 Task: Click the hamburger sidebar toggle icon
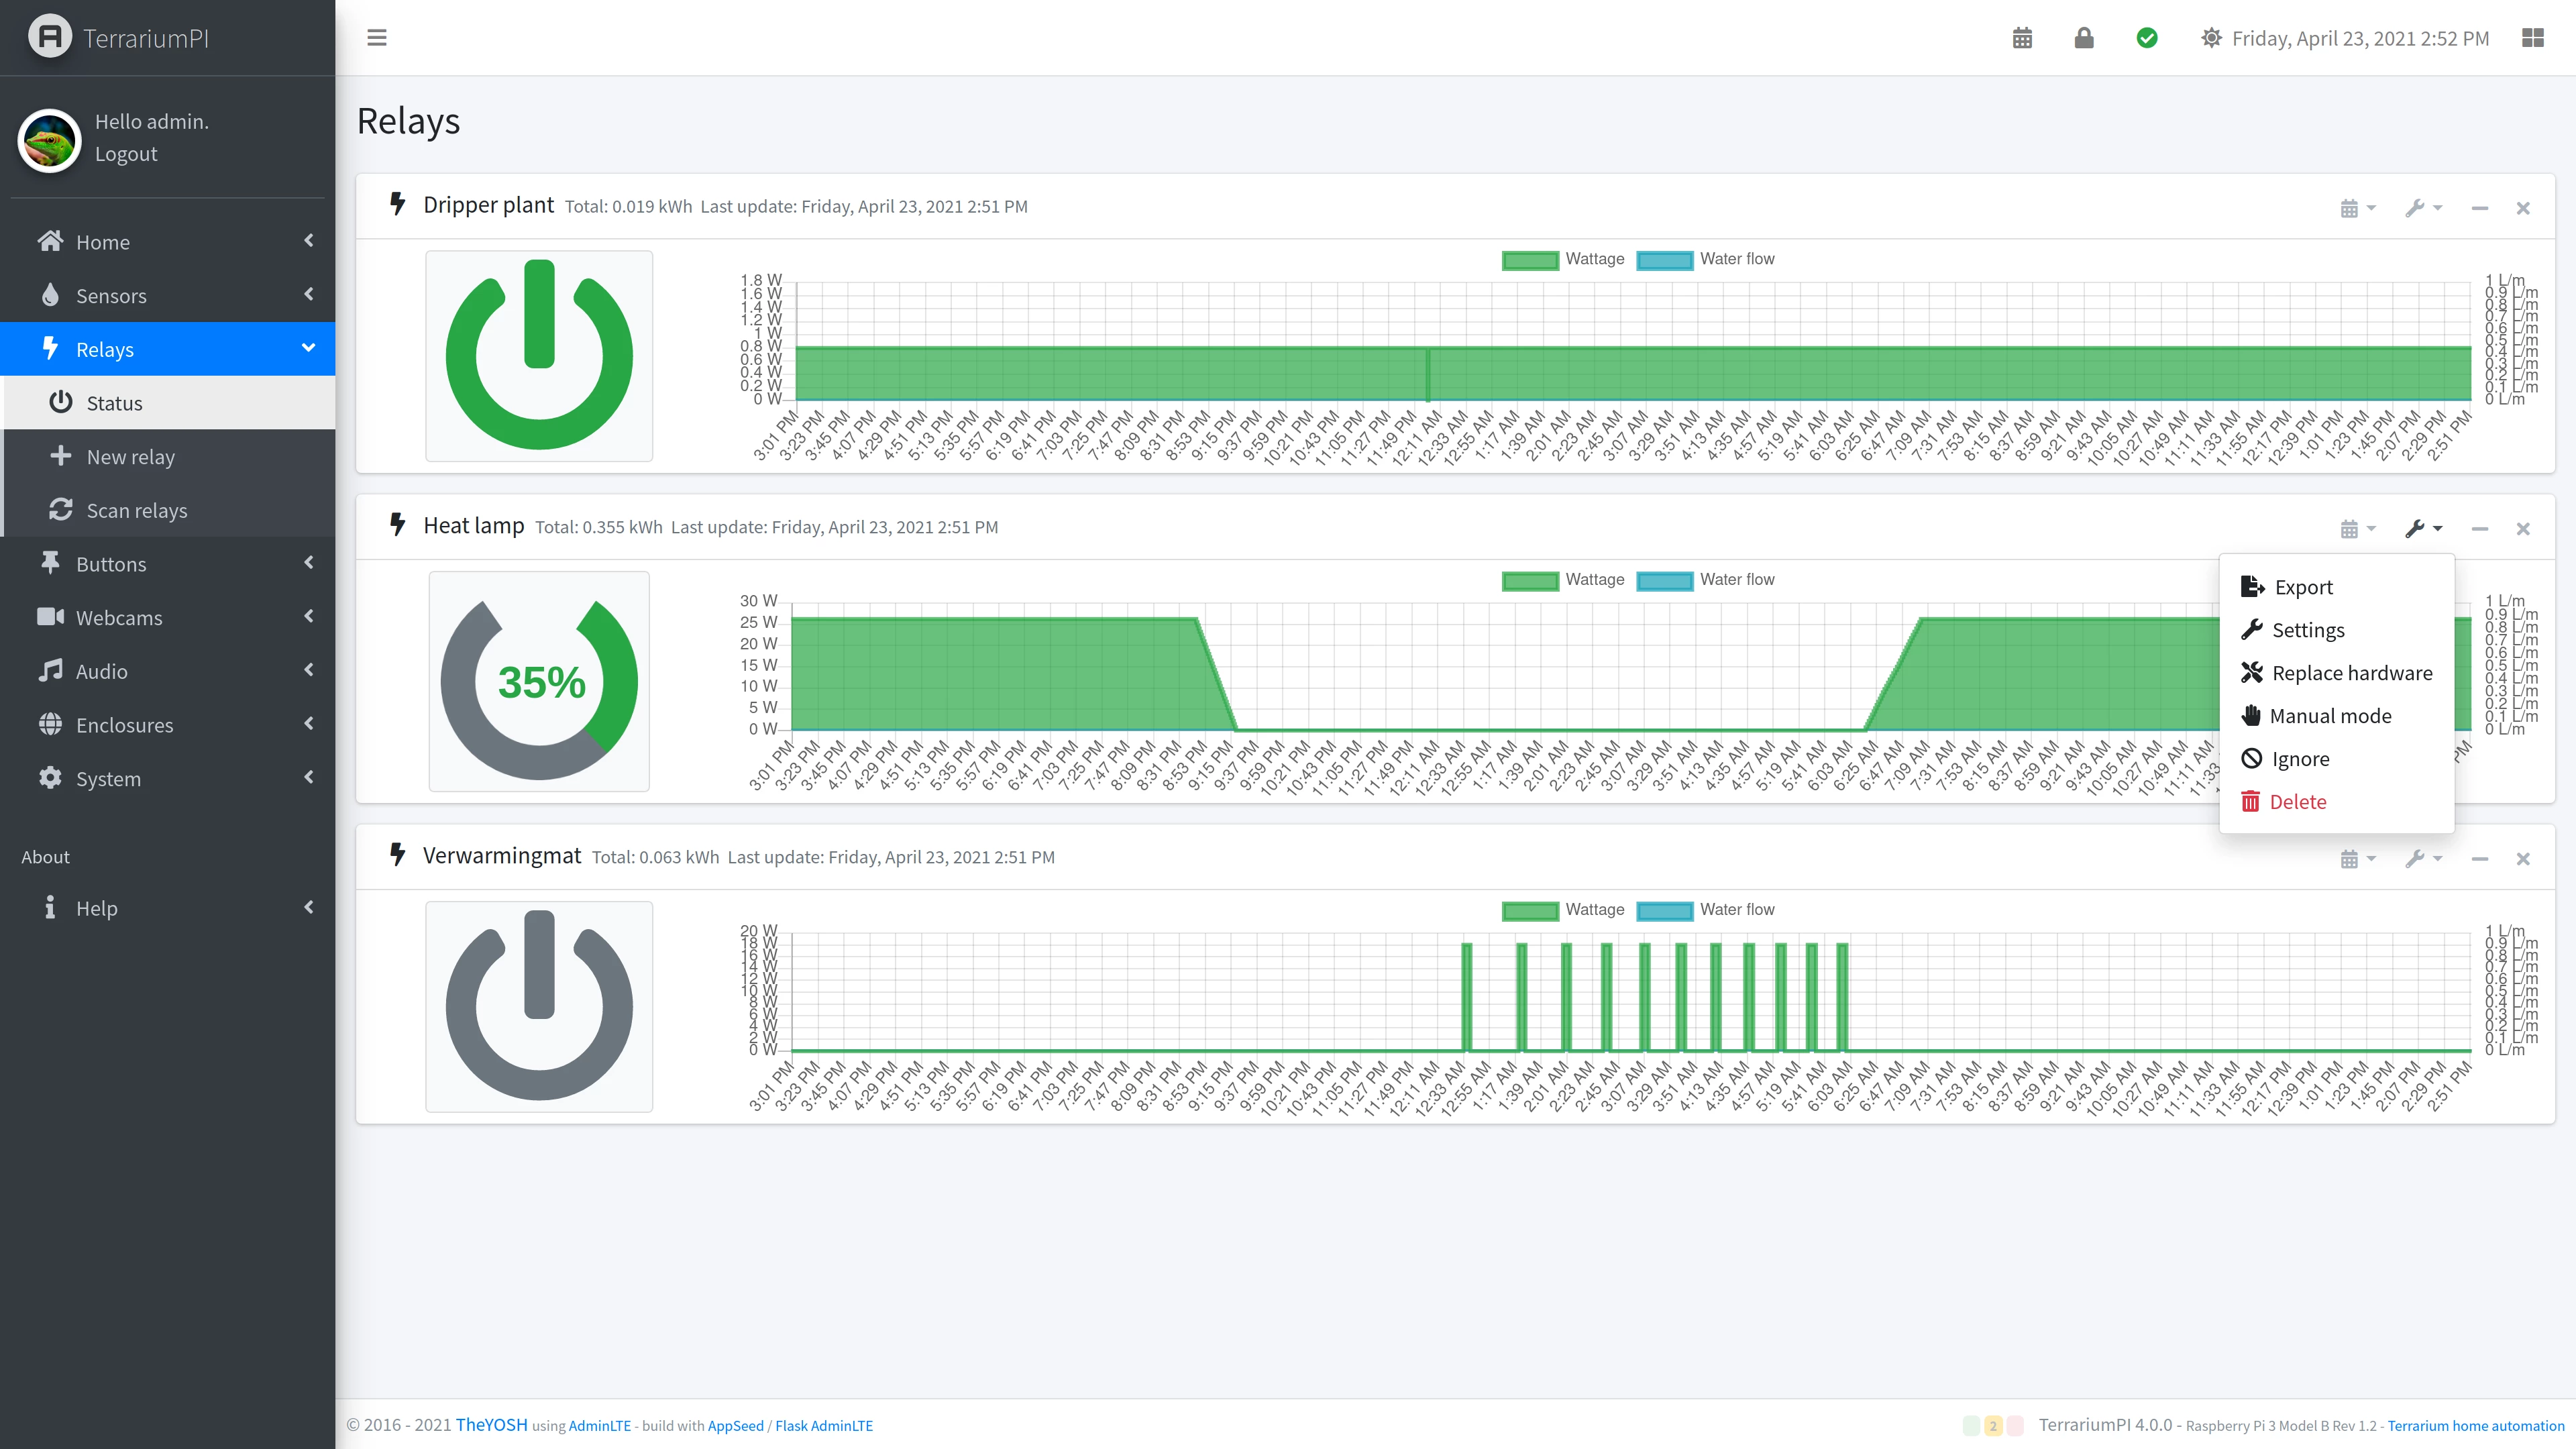coord(377,38)
